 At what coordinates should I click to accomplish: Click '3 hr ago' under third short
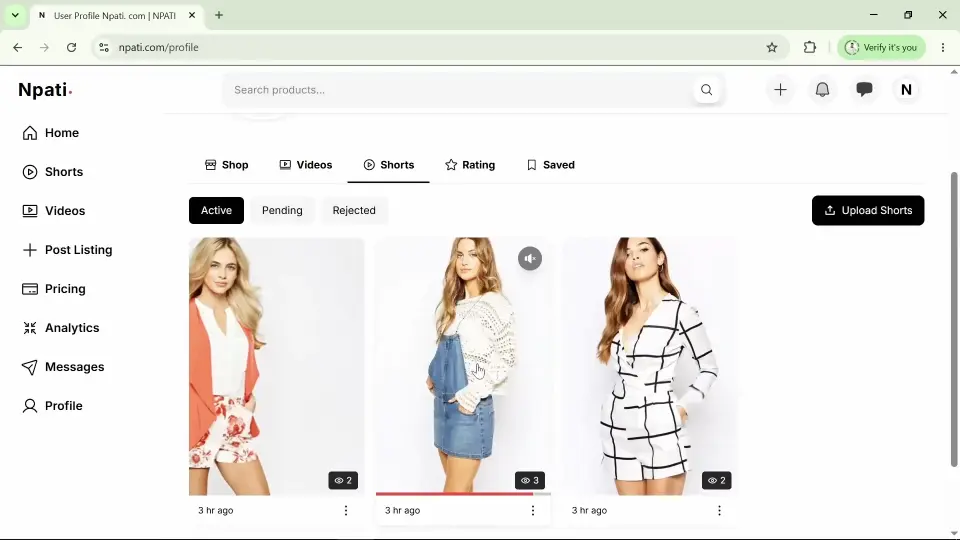(589, 511)
